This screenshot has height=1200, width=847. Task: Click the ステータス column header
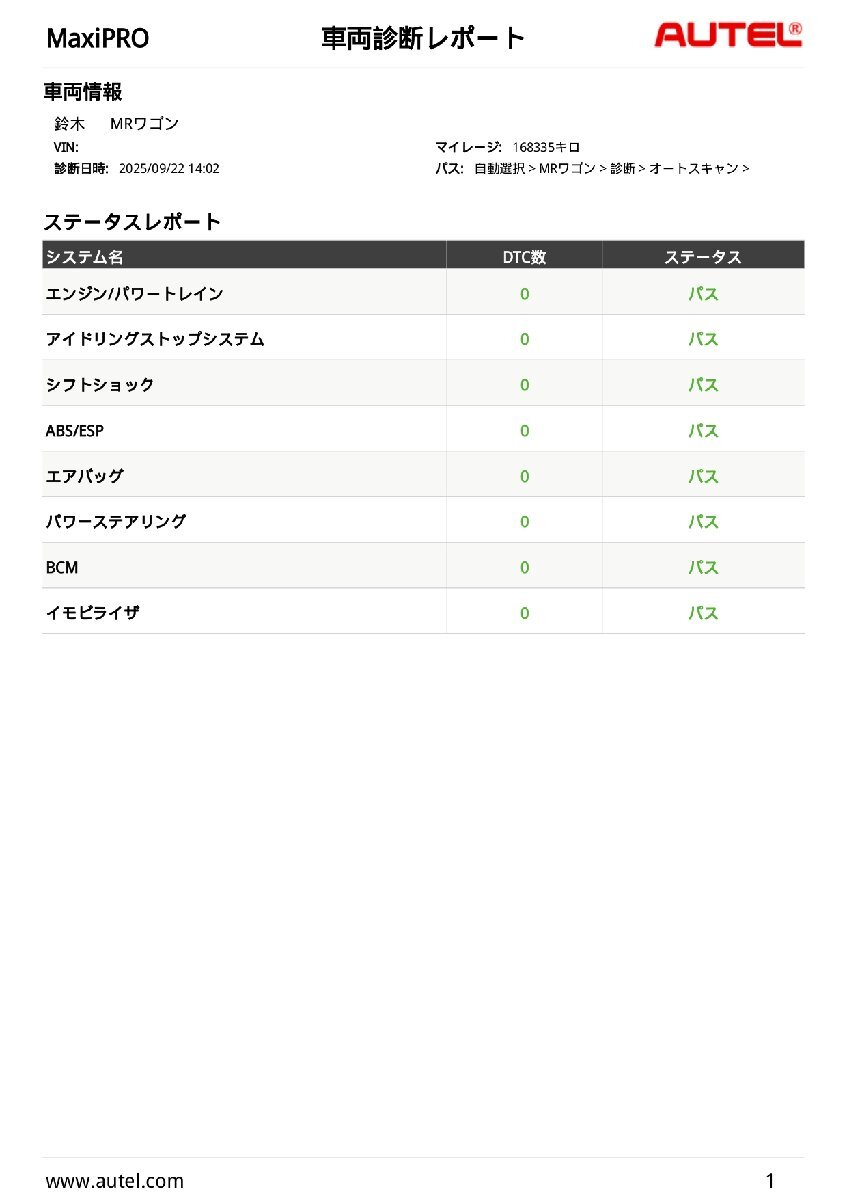[x=703, y=257]
